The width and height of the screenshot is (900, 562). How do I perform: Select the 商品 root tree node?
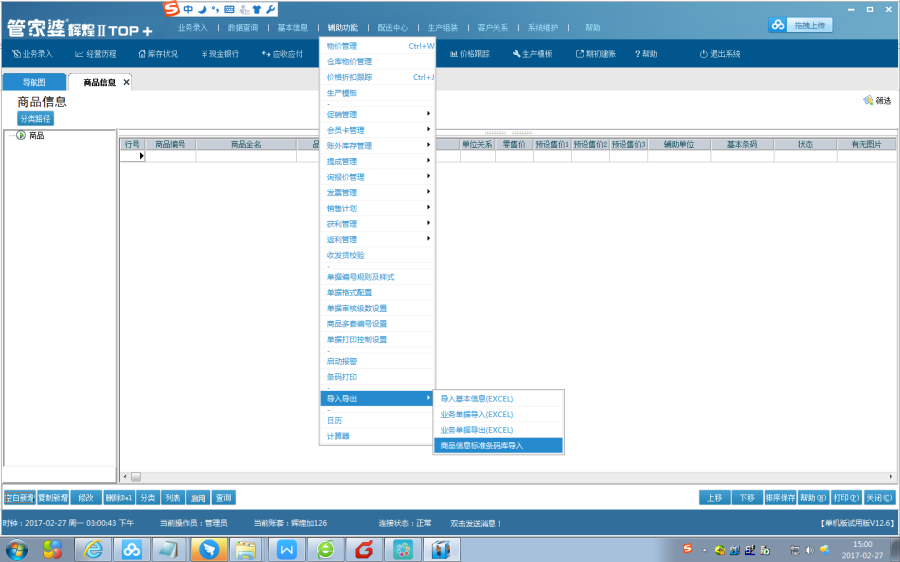click(x=35, y=136)
